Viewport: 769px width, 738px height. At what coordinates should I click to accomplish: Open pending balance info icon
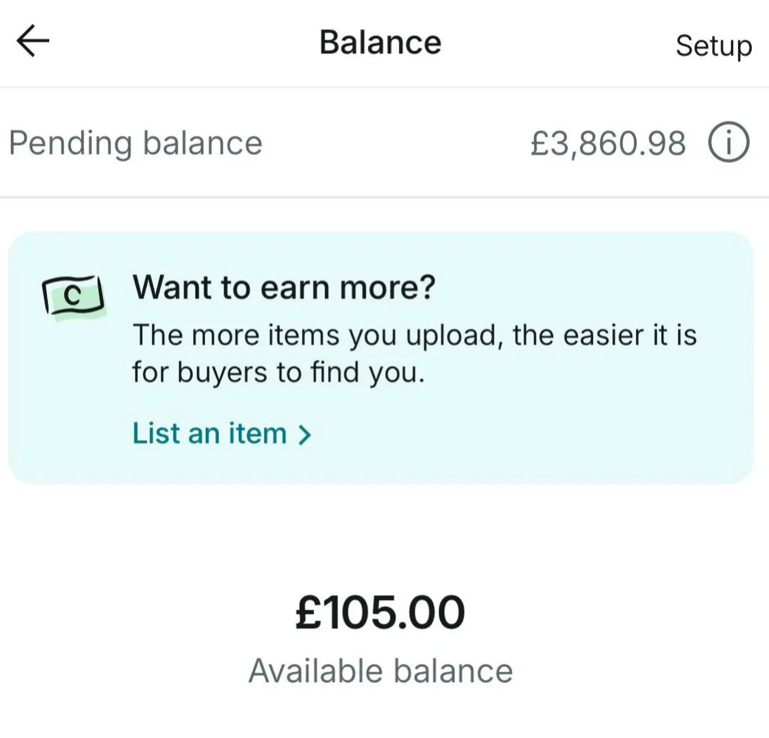point(728,142)
